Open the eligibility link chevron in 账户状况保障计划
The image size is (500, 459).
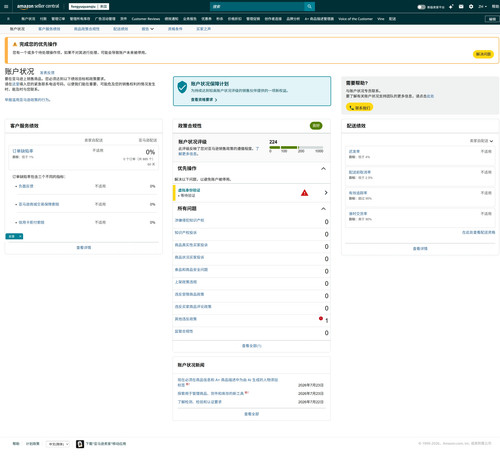pyautogui.click(x=216, y=100)
